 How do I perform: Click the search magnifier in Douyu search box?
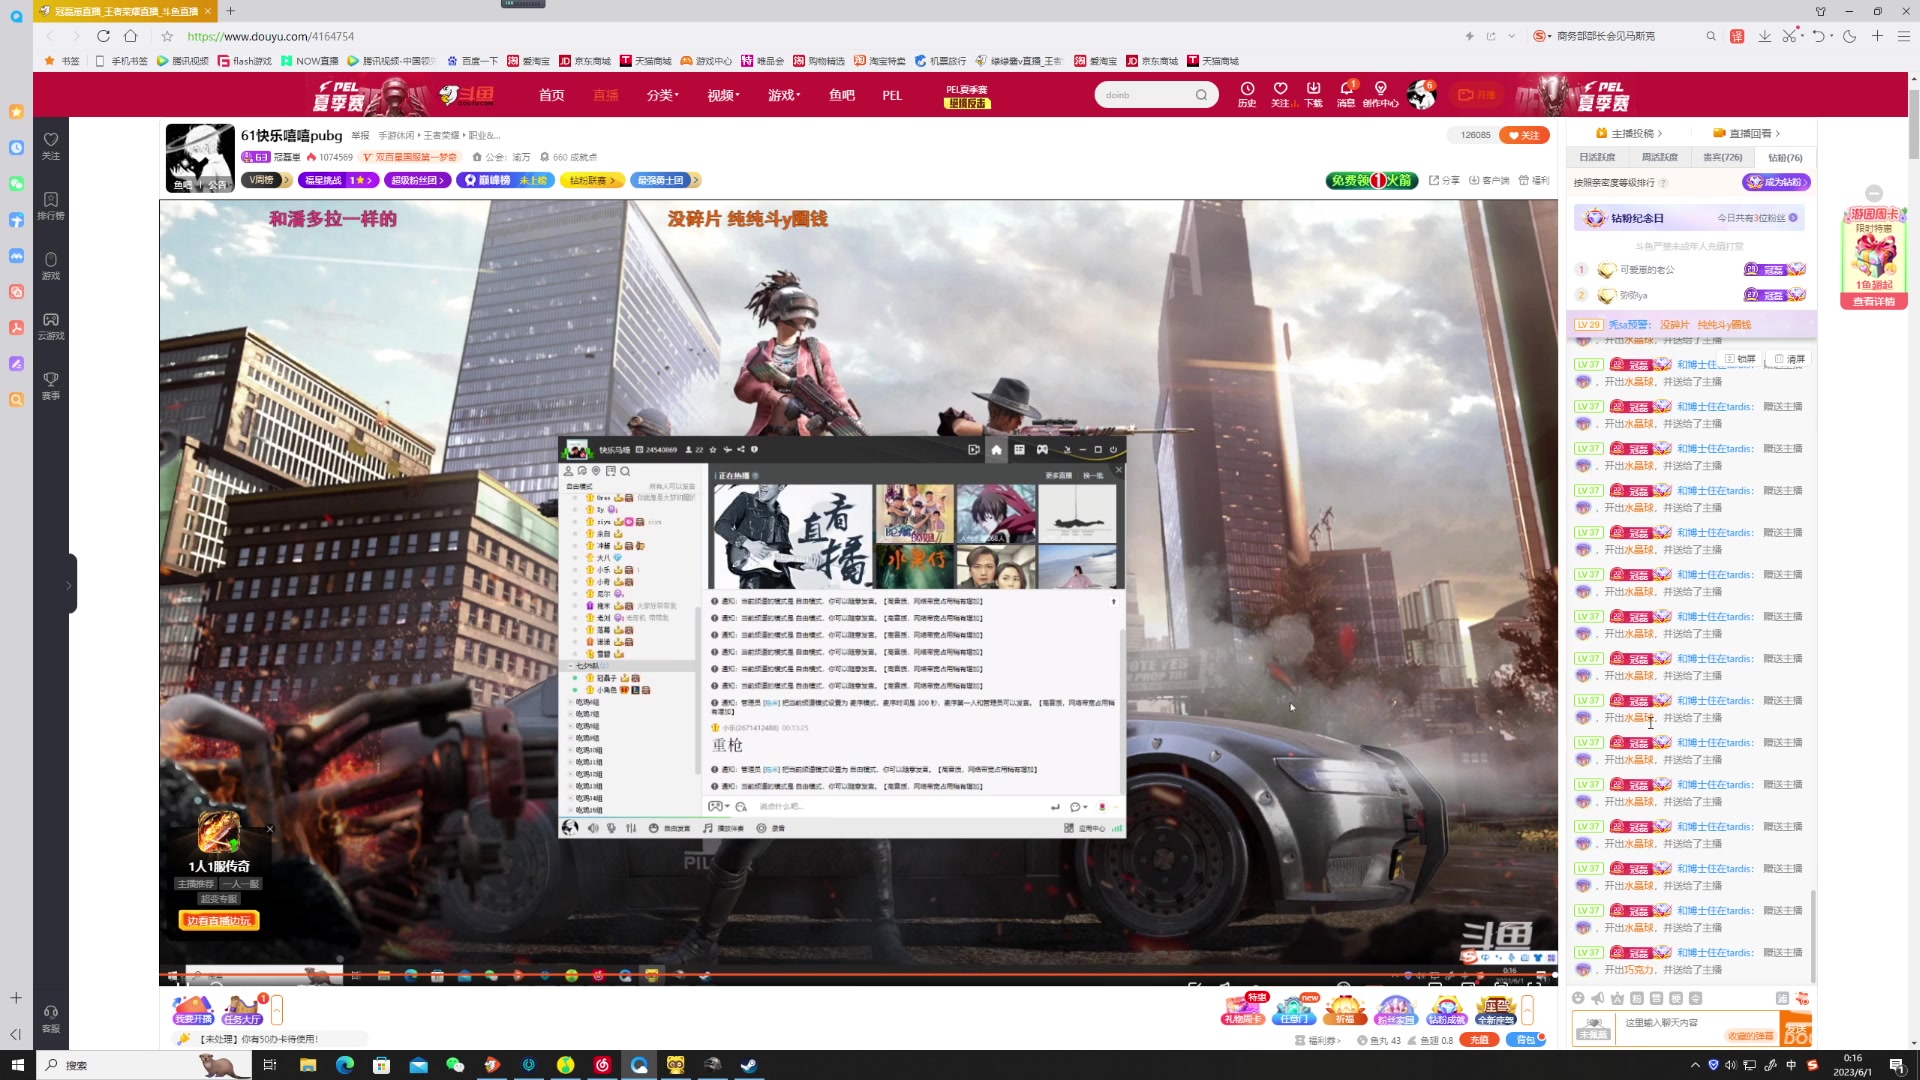pyautogui.click(x=1201, y=95)
